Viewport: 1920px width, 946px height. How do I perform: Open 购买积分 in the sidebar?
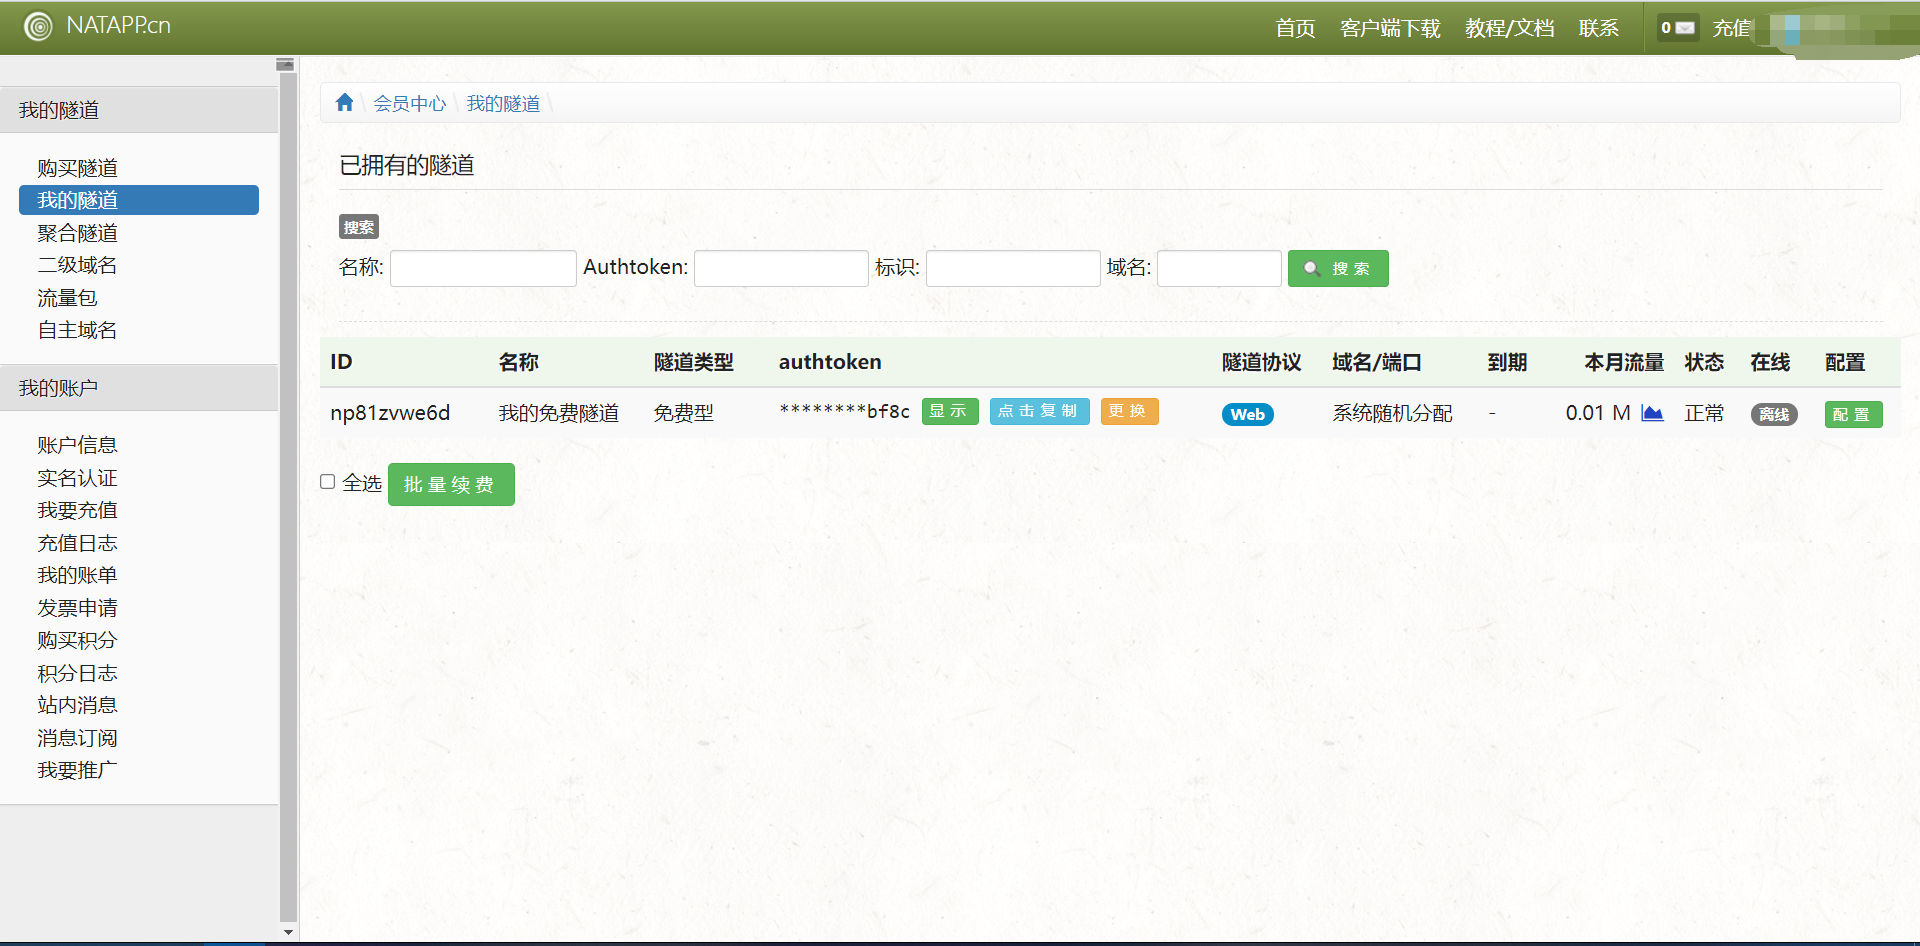[78, 640]
